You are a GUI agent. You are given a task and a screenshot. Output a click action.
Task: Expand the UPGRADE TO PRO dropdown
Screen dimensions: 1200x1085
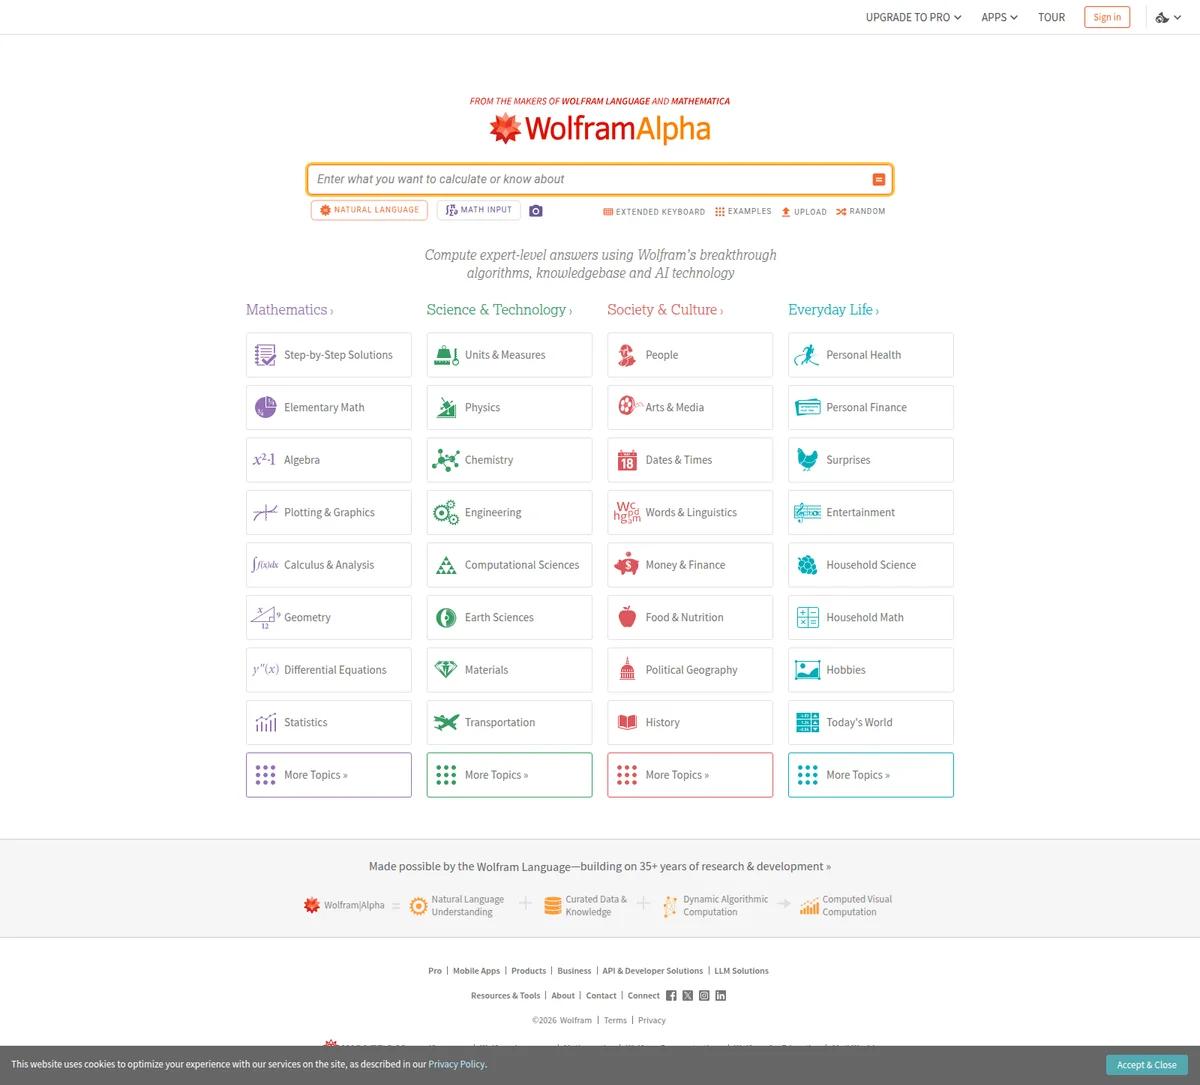[912, 17]
